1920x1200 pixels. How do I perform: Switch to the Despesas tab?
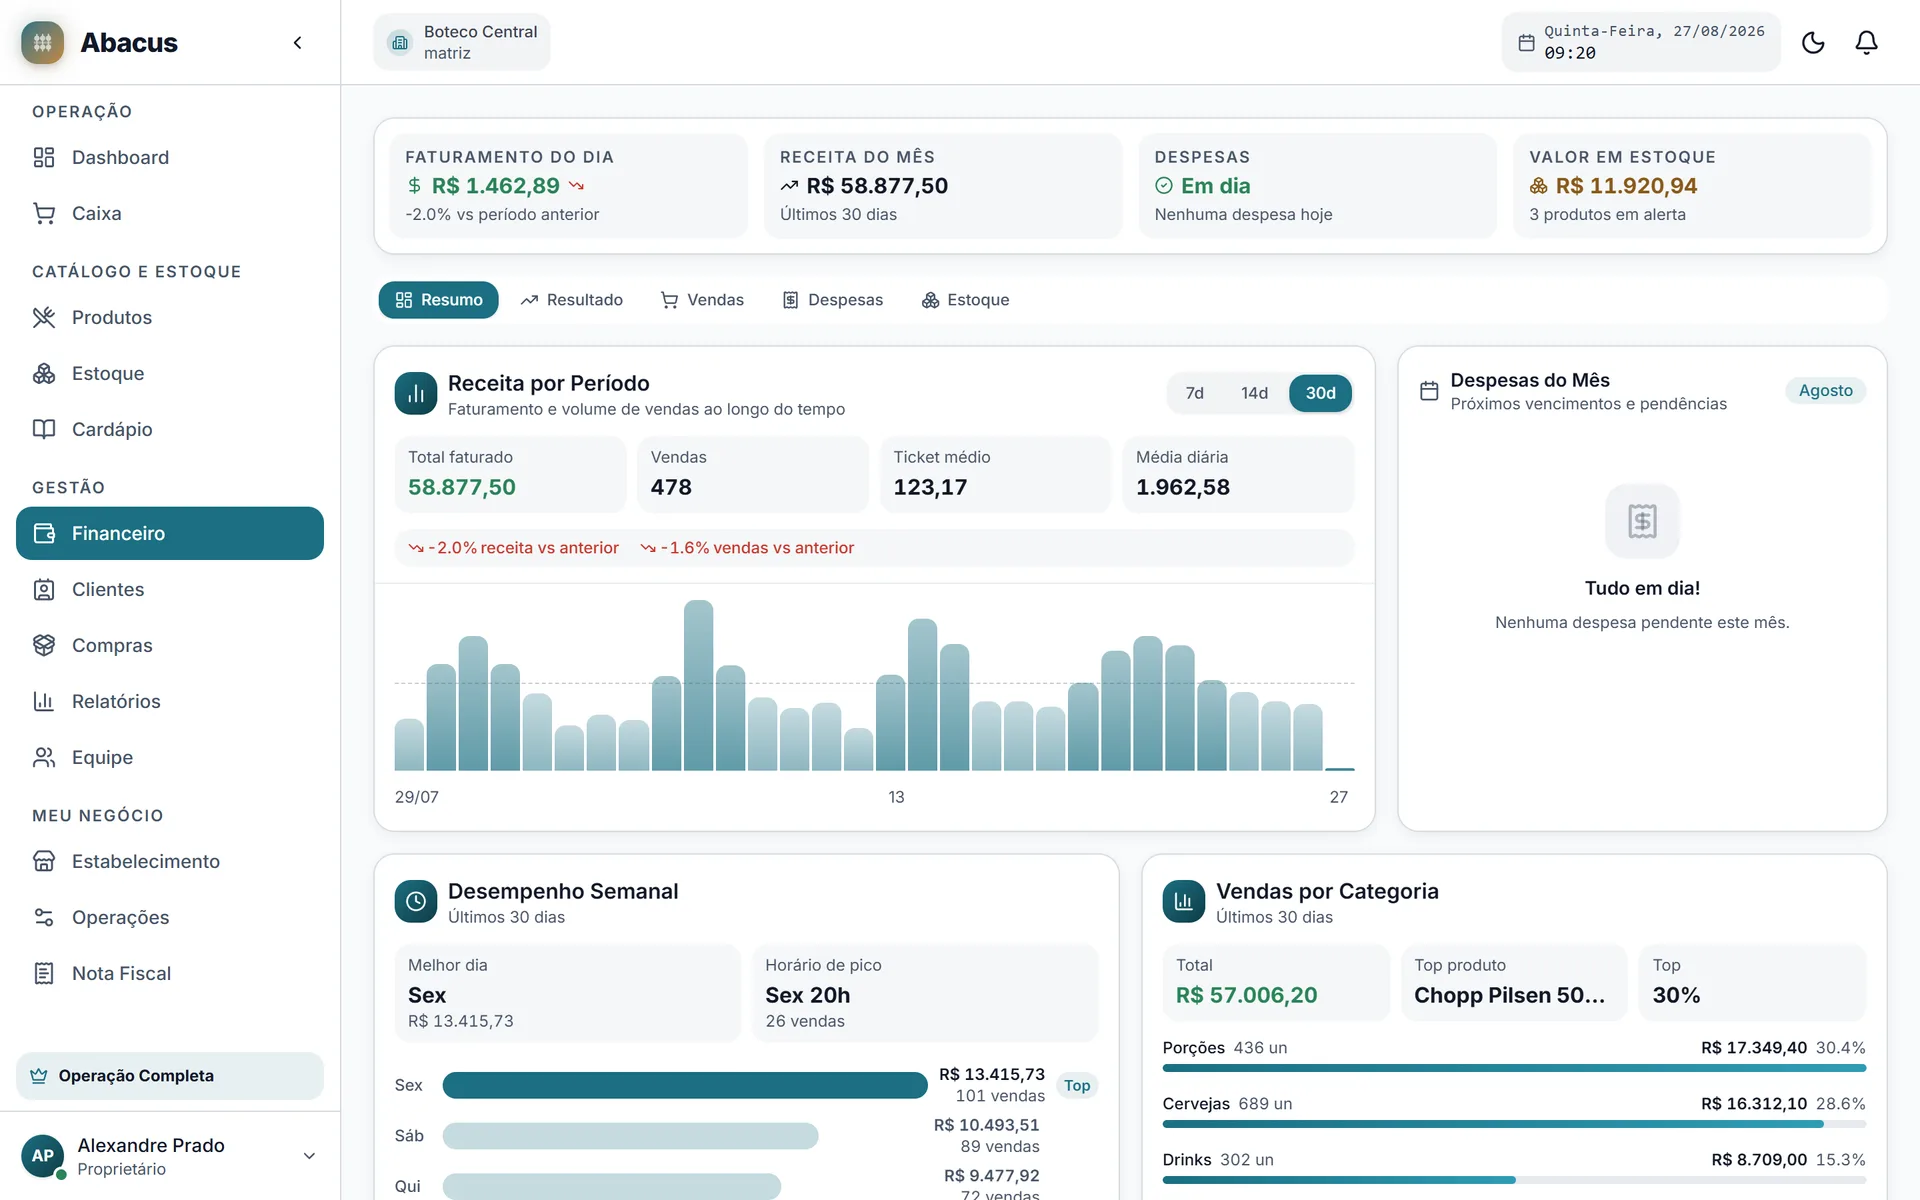[833, 300]
